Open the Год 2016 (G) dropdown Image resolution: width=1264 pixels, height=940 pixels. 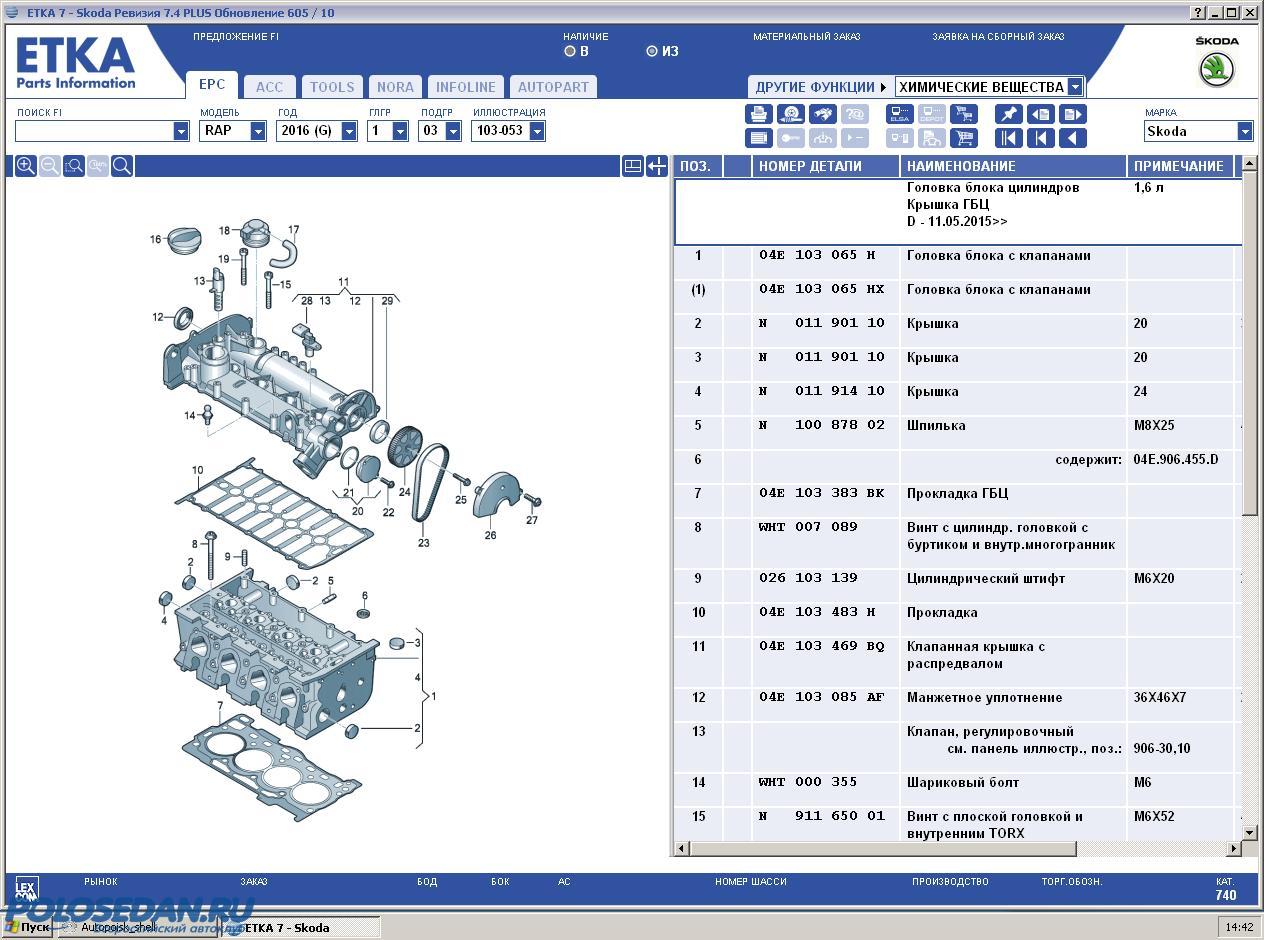click(349, 131)
